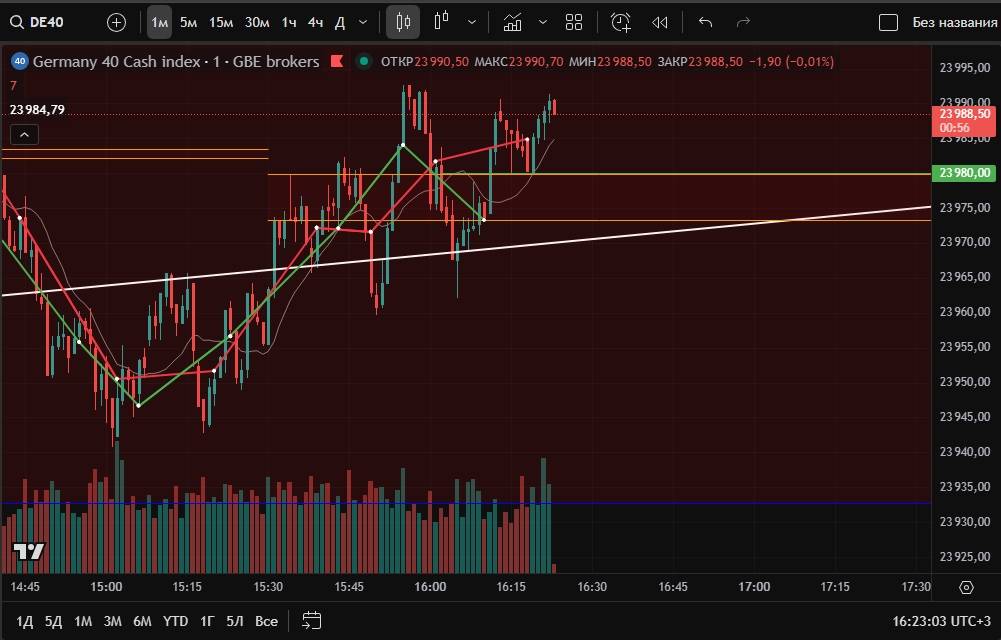Open go-to-date calendar icon
The width and height of the screenshot is (1001, 640).
(311, 620)
